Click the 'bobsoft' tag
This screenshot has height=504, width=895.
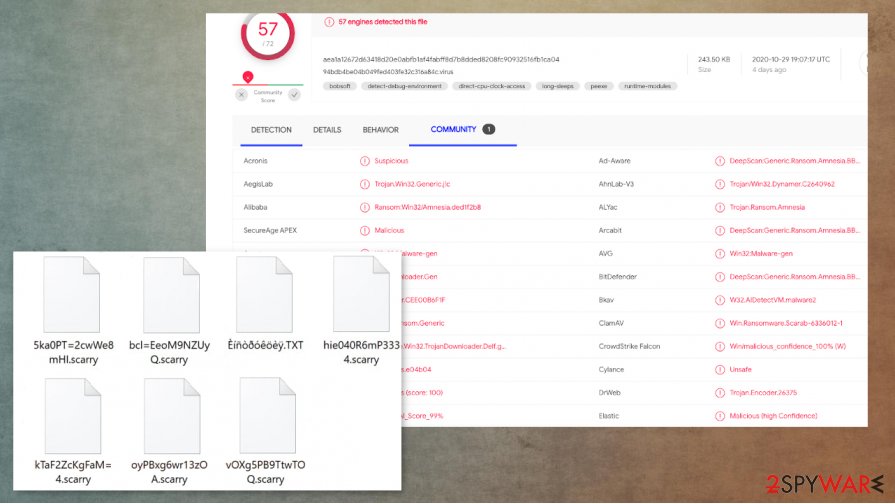point(340,86)
